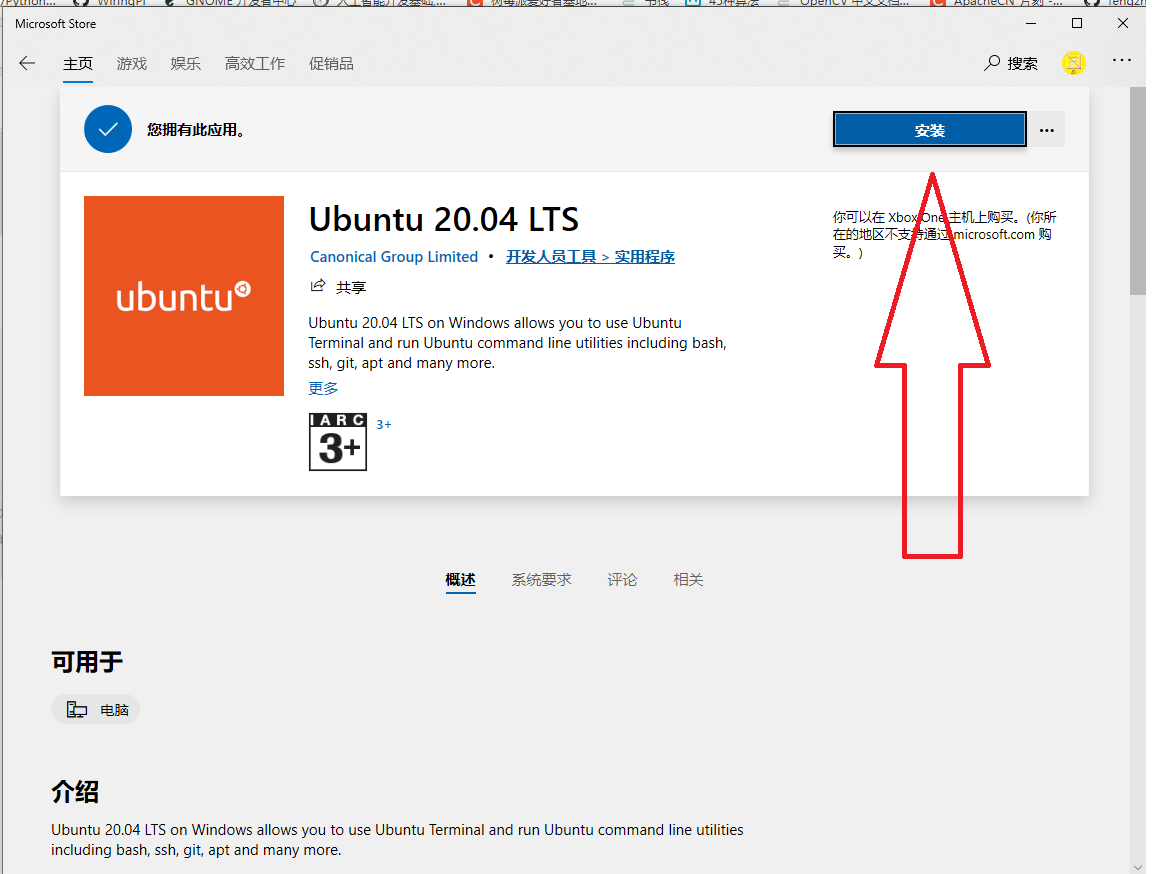The image size is (1152, 874).
Task: Select the 相关 tab
Action: pos(687,579)
